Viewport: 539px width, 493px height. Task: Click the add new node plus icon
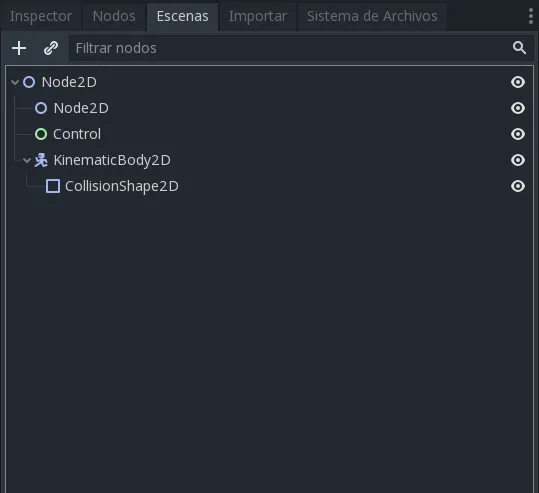pos(19,48)
